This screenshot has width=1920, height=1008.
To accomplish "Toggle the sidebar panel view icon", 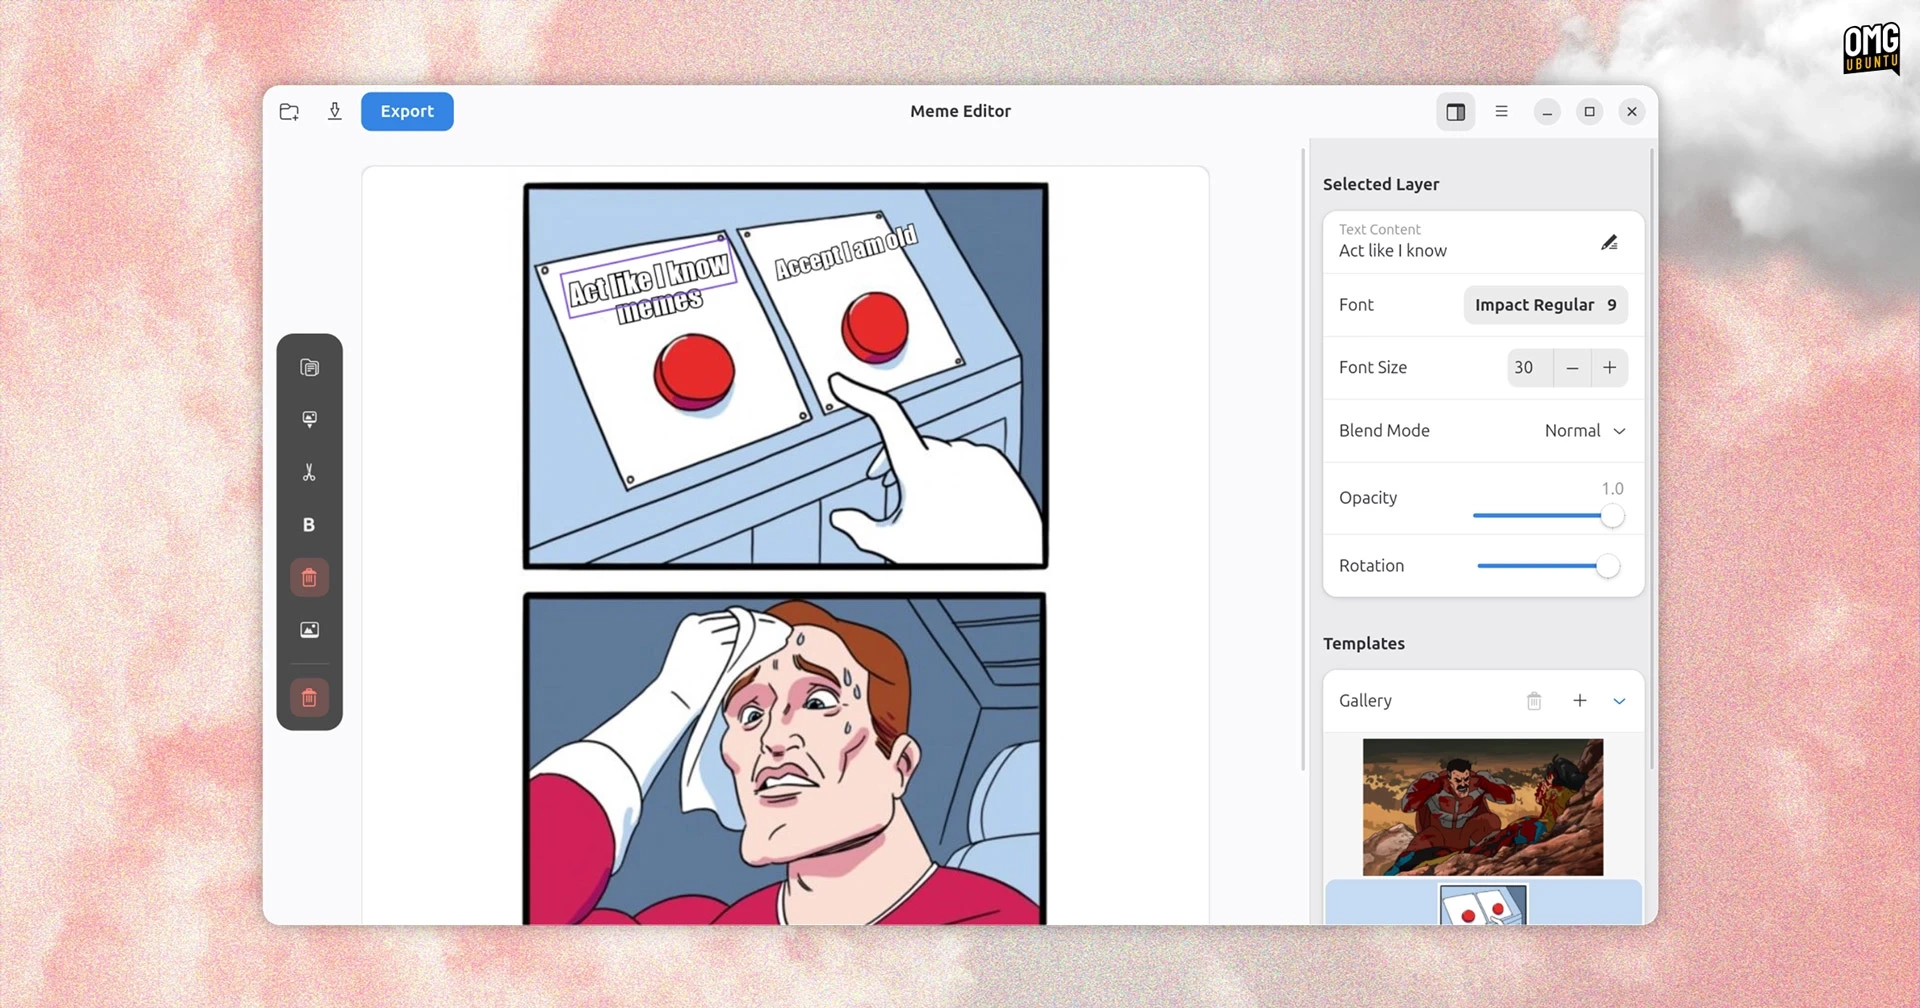I will pos(1456,111).
